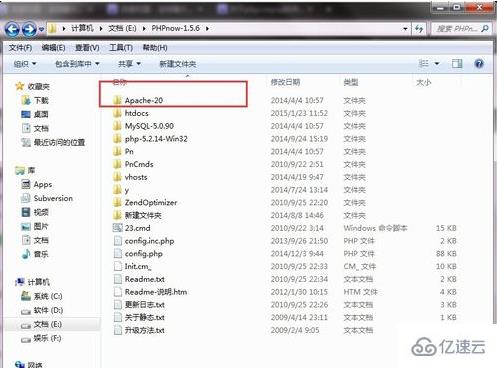Open address bar history dropdown arrow

(405, 29)
